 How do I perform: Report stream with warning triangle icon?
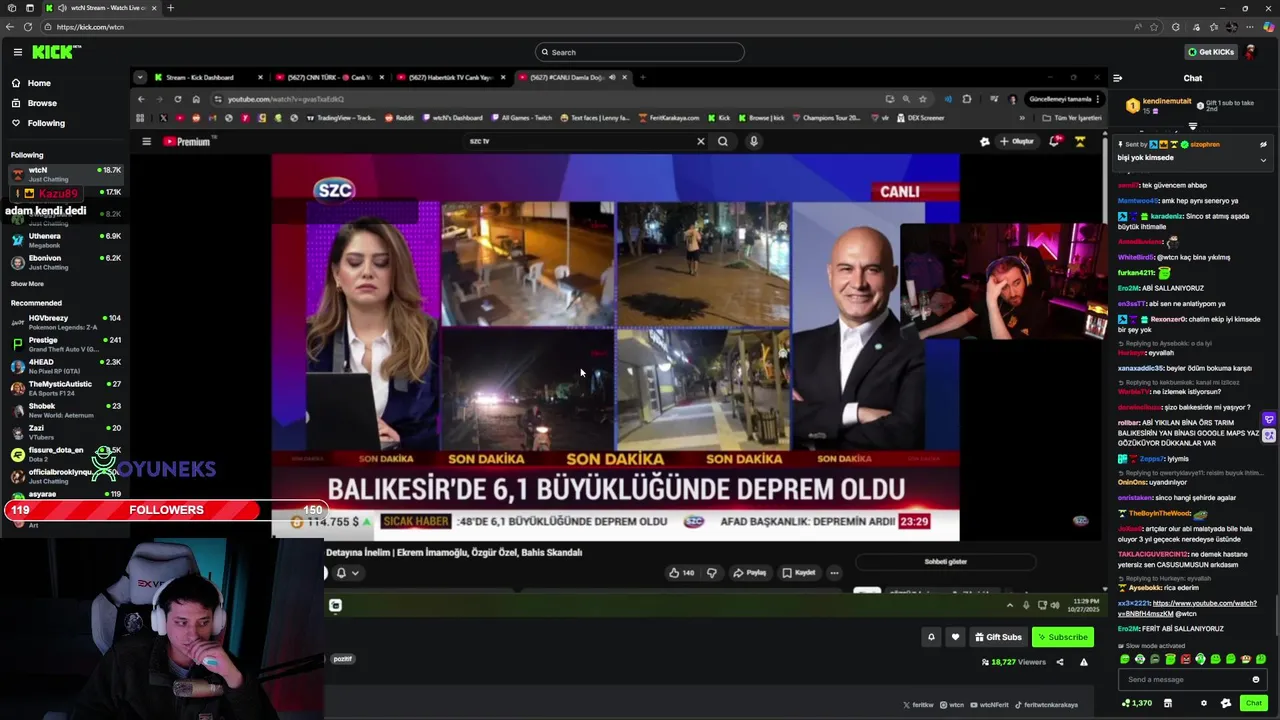tap(1083, 662)
